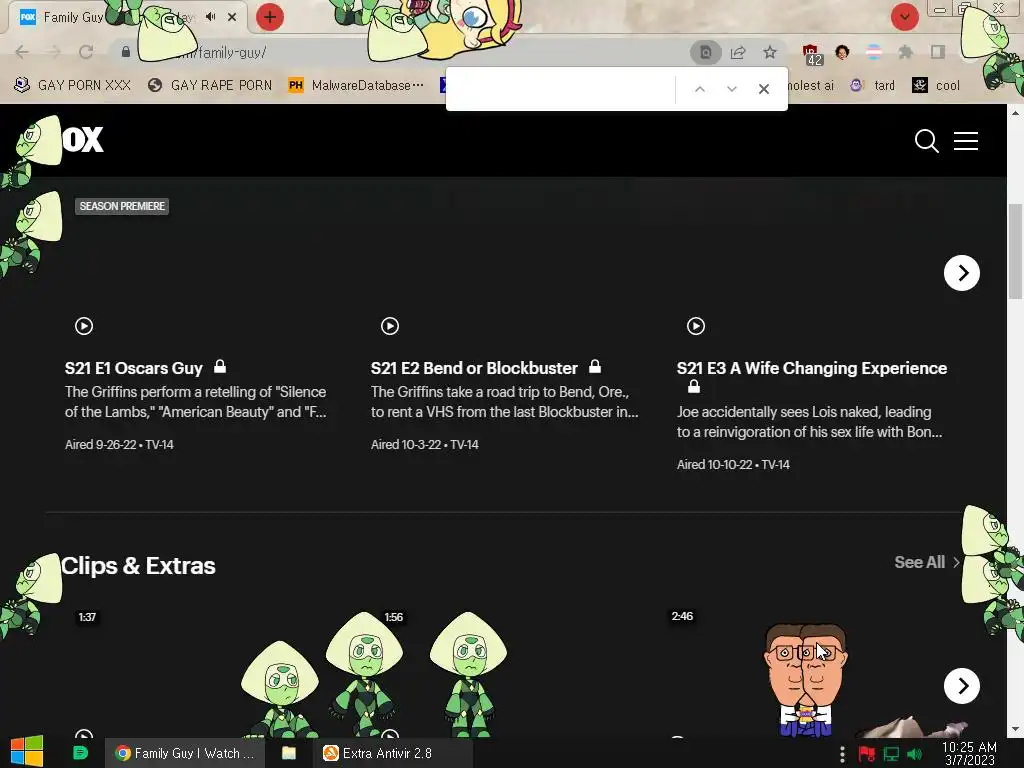Open the Extensions puzzle piece menu
Viewport: 1024px width, 768px height.
click(x=905, y=52)
